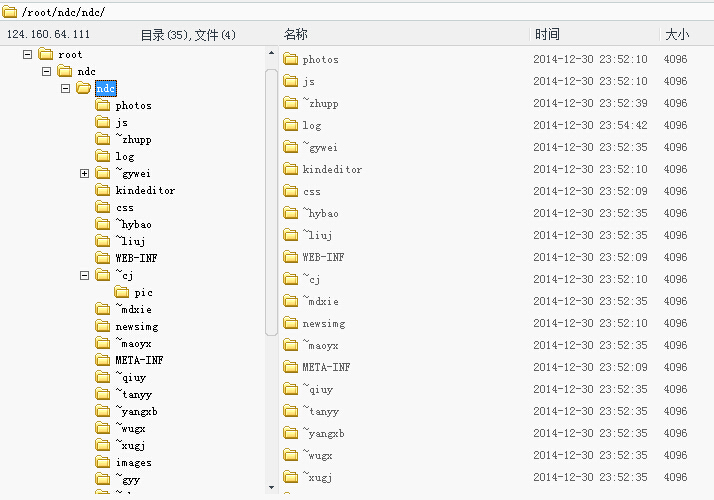This screenshot has height=500, width=714.
Task: Select ~wugx label in the tree
Action: pos(130,429)
